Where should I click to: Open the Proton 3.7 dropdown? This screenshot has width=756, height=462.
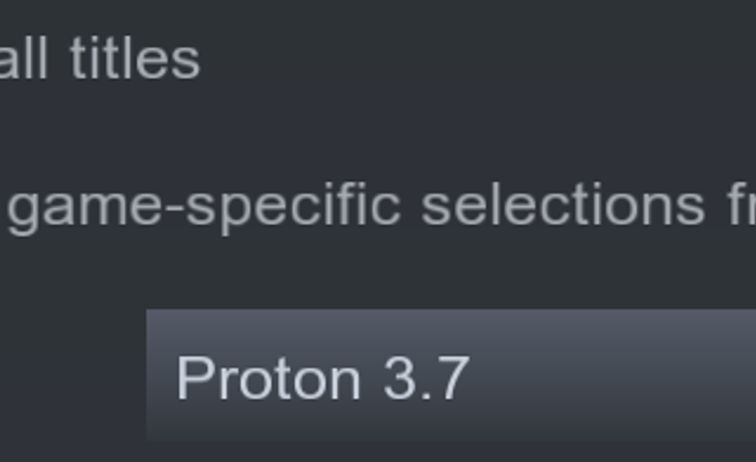(x=450, y=377)
